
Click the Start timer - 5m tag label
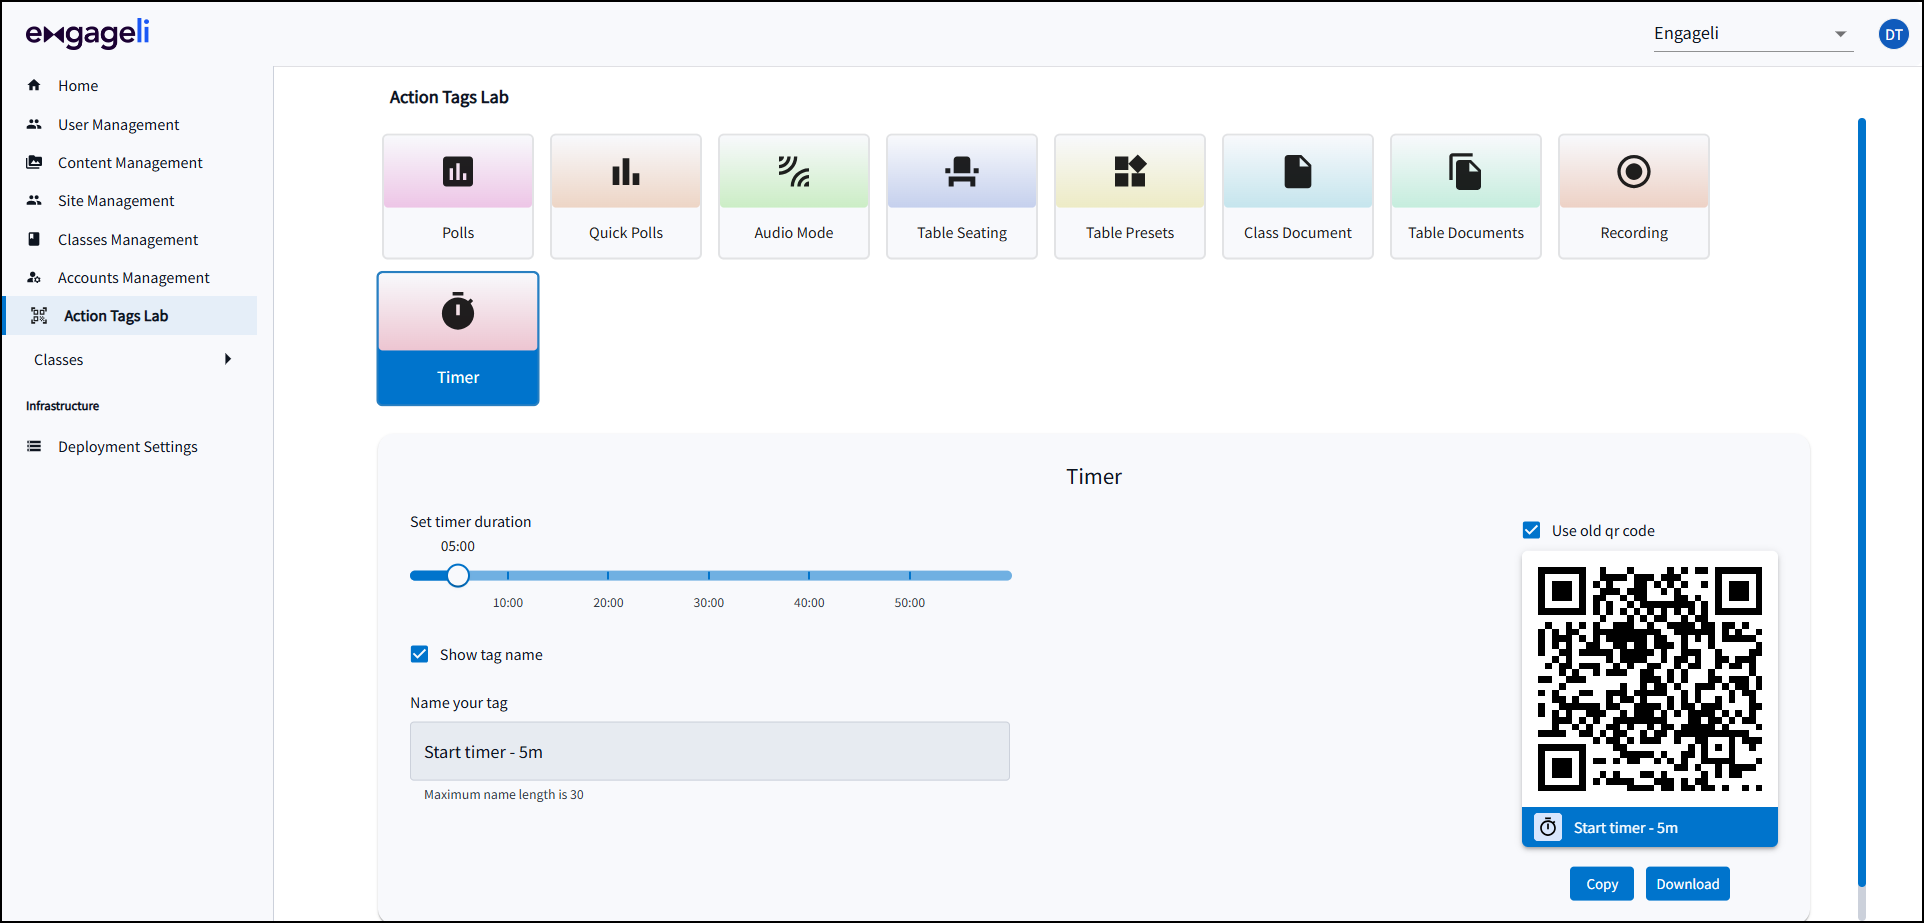click(x=1626, y=827)
